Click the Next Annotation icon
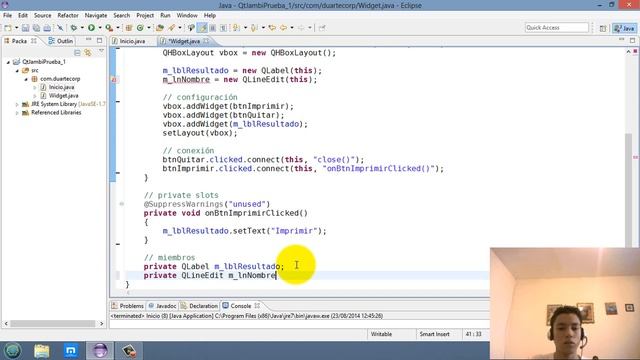Image resolution: width=640 pixels, height=360 pixels. click(236, 28)
